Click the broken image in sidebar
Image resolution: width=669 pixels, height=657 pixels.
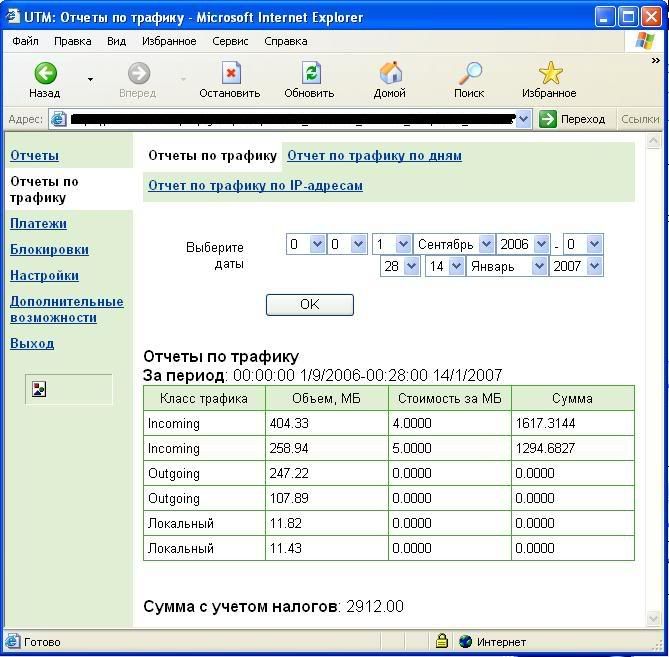click(x=39, y=390)
